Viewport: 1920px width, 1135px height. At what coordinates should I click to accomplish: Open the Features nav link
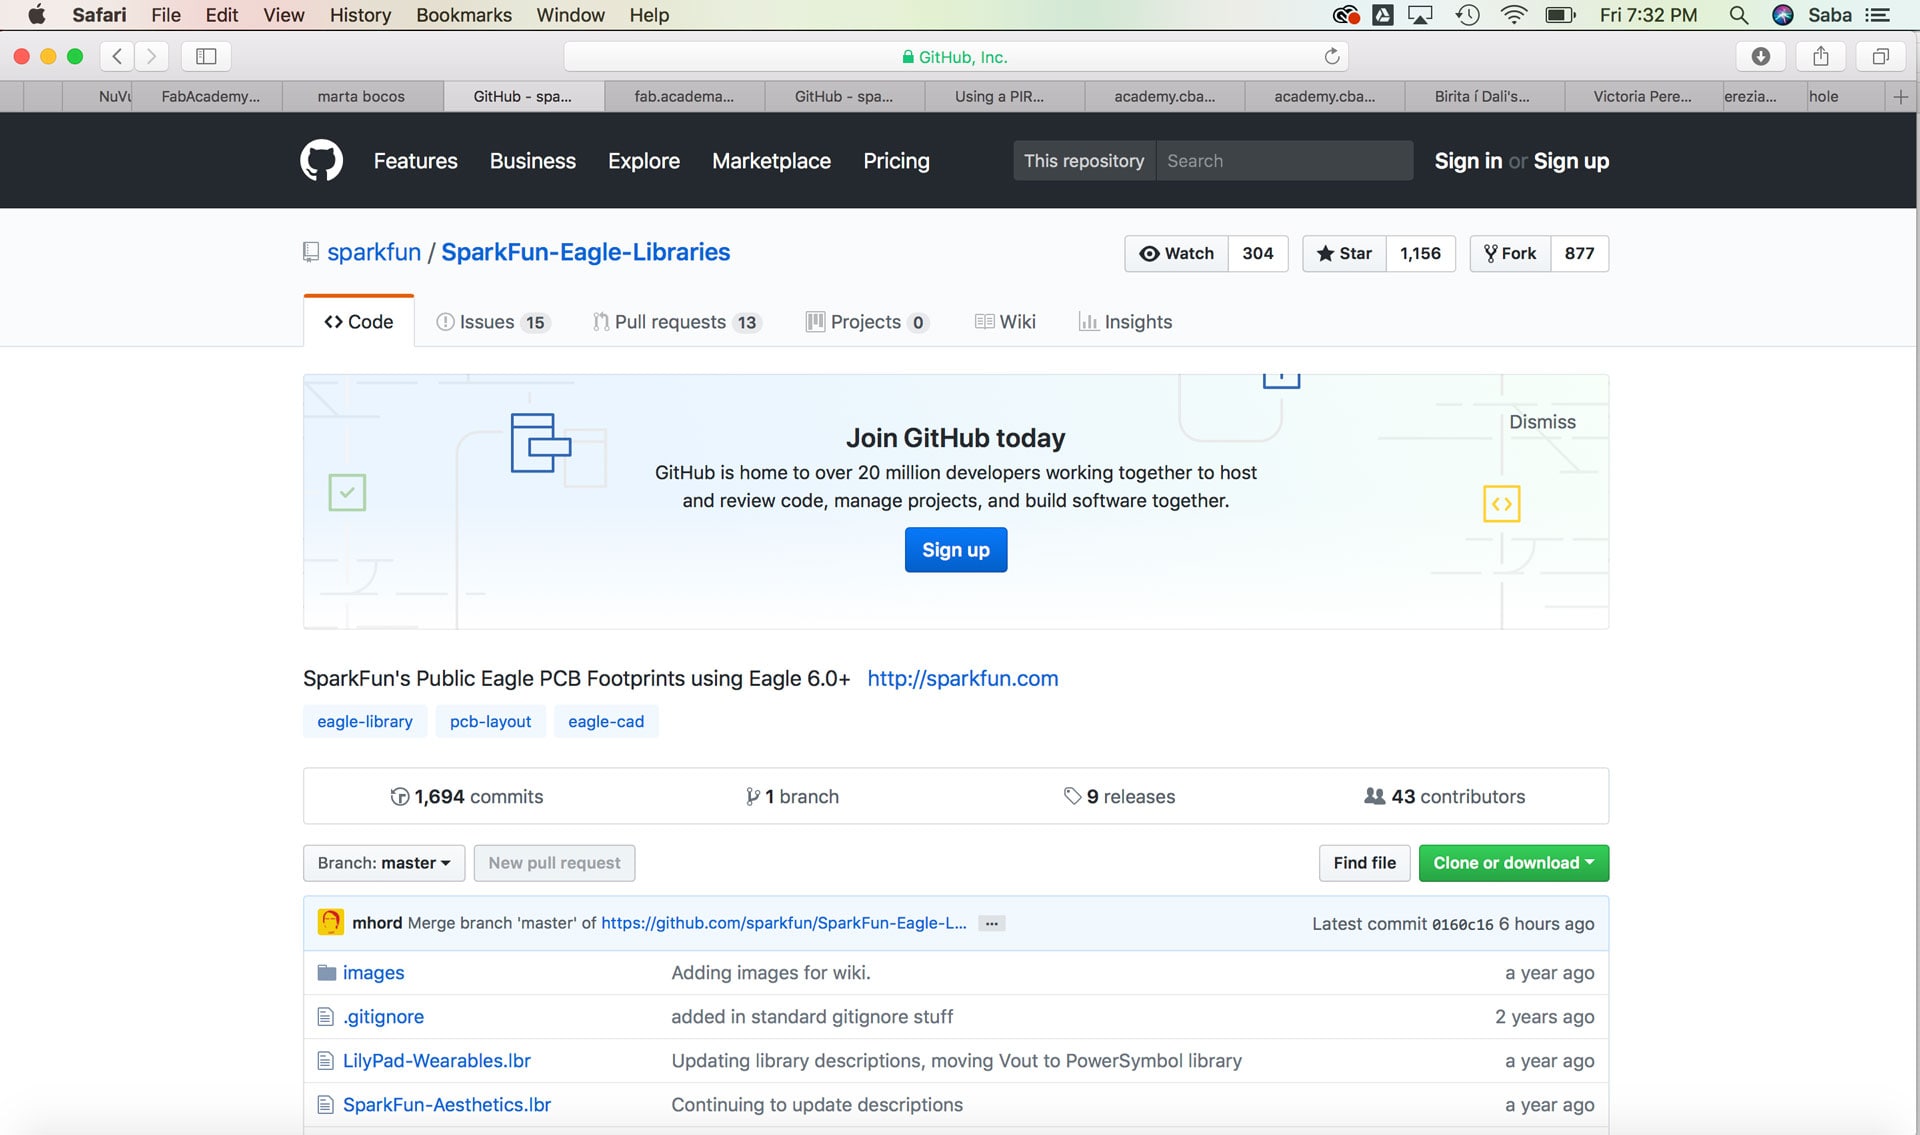415,160
